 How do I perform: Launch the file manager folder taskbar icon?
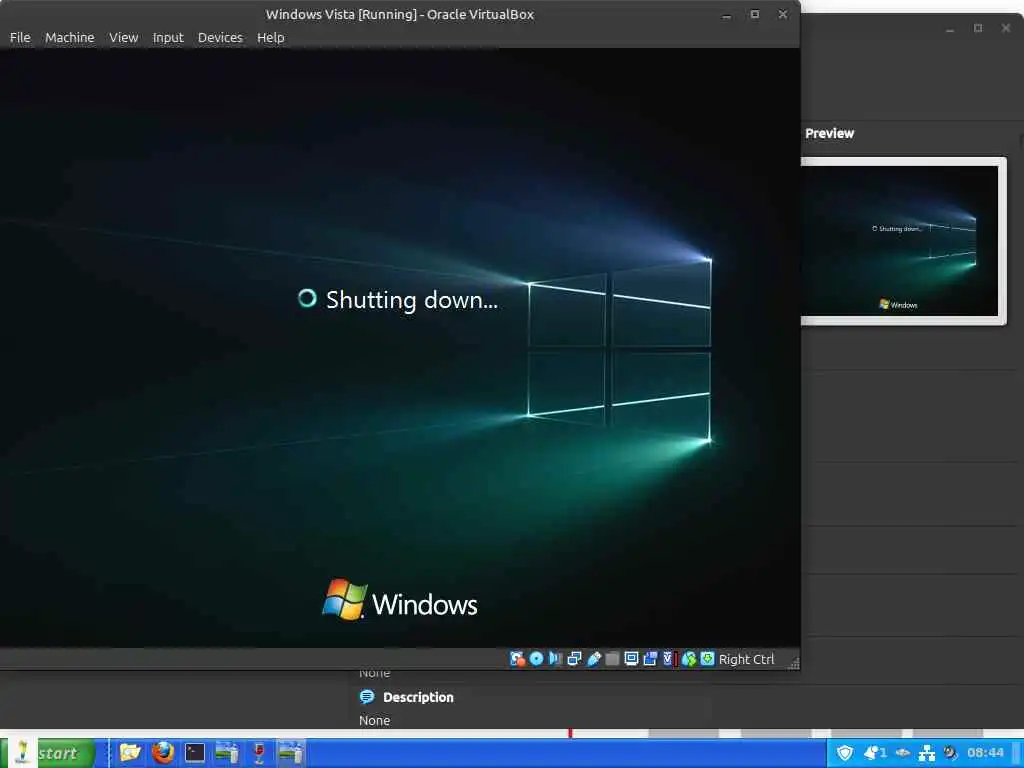click(x=130, y=753)
